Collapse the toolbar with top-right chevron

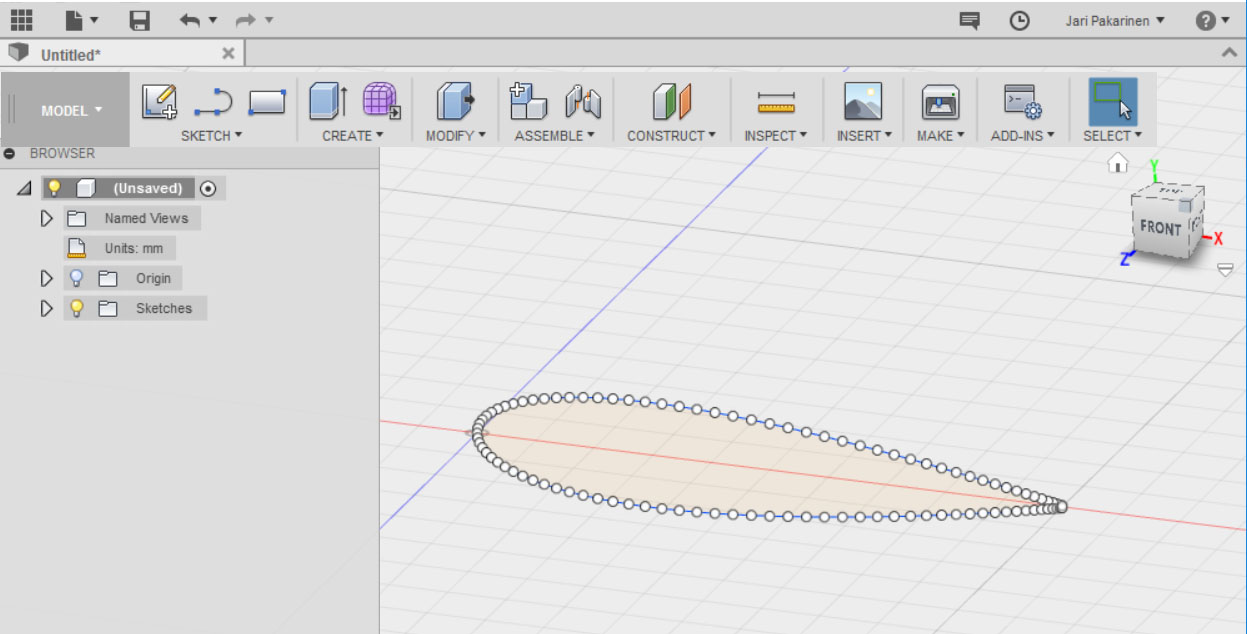(1228, 52)
